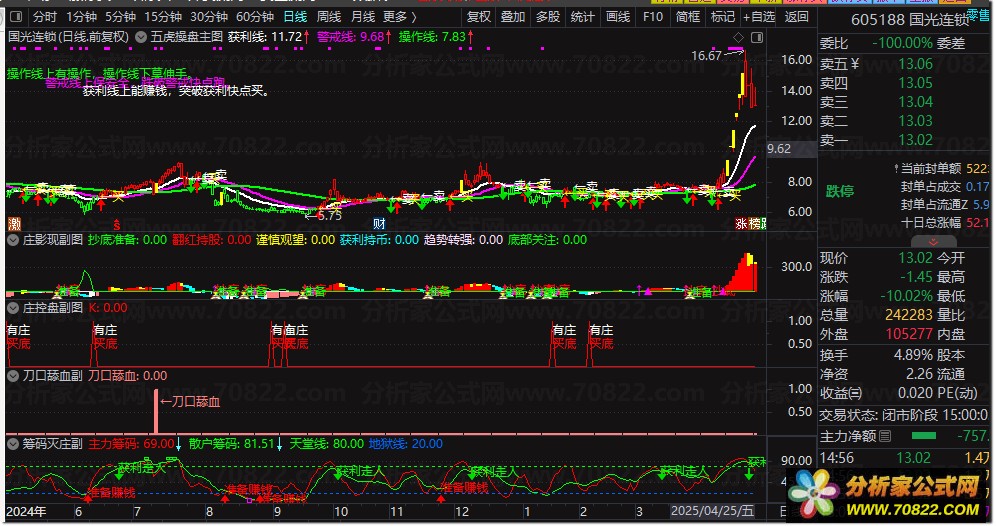Select the 1分钟 period
996x526 pixels.
[x=81, y=17]
